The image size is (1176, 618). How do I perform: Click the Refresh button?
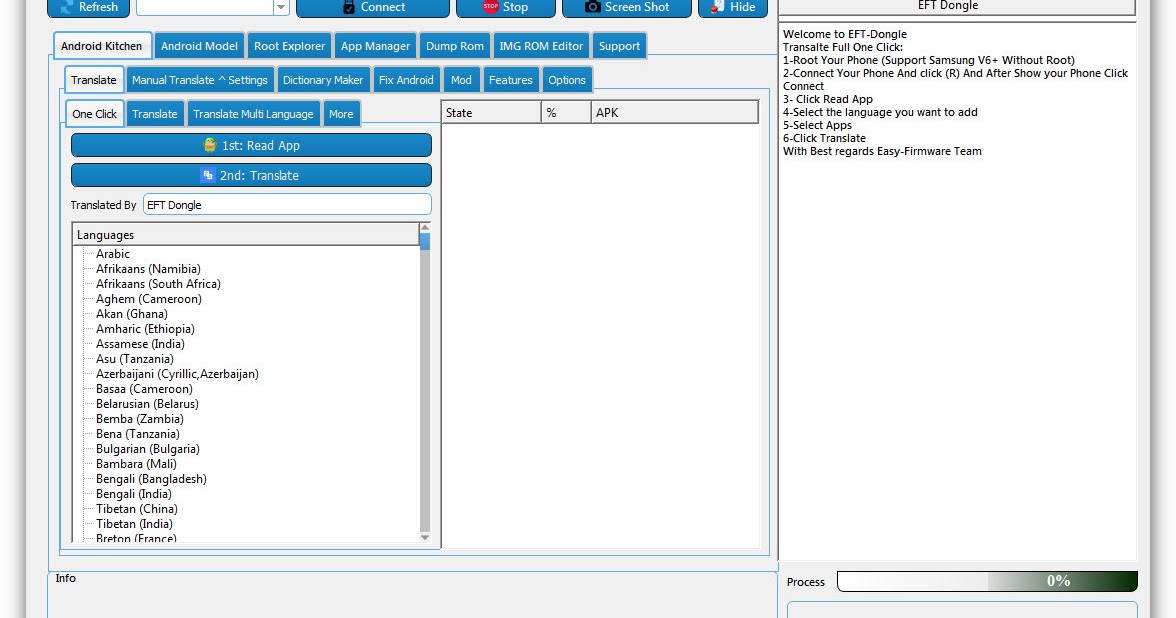coord(88,8)
